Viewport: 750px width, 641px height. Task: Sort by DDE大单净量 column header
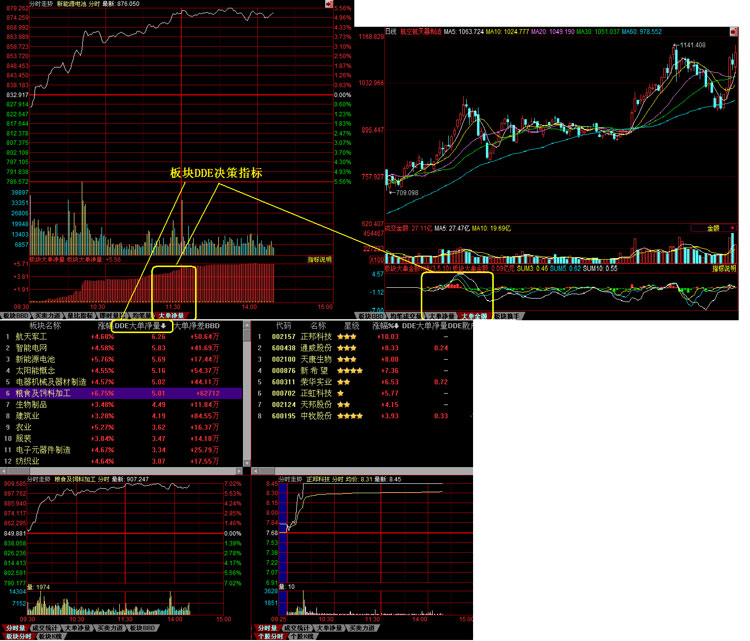pos(142,325)
